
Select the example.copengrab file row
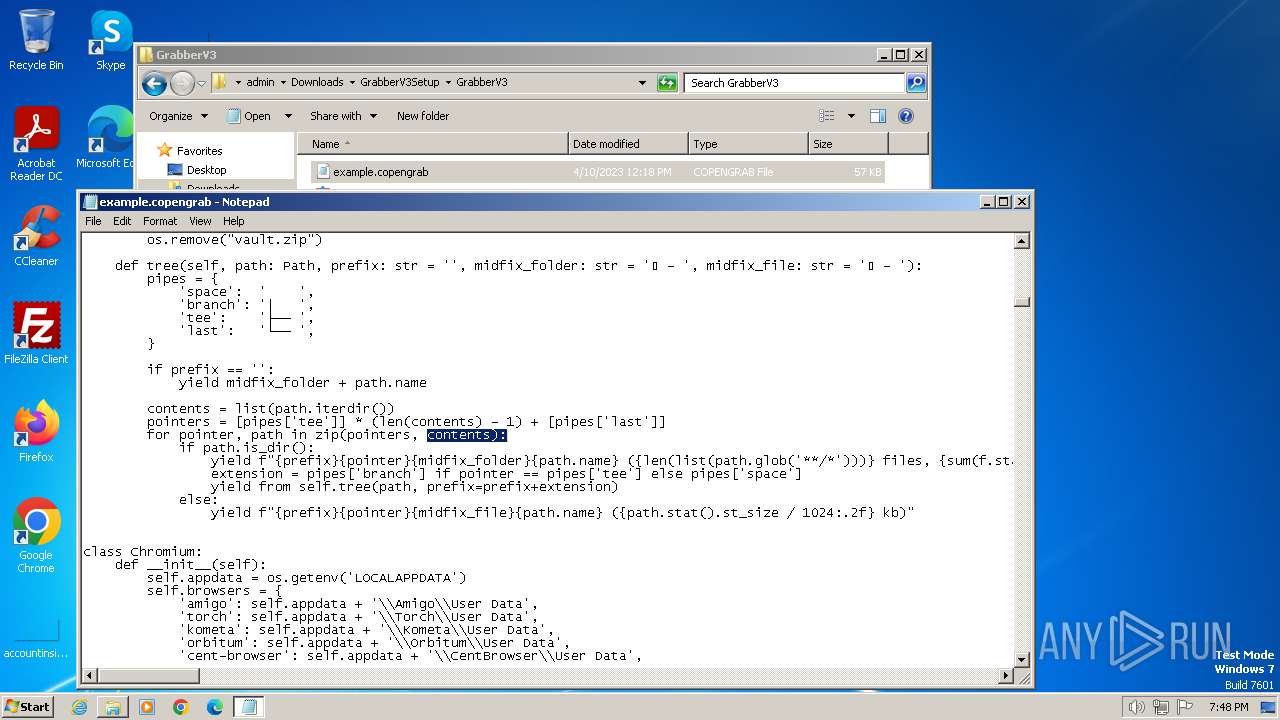click(x=598, y=172)
